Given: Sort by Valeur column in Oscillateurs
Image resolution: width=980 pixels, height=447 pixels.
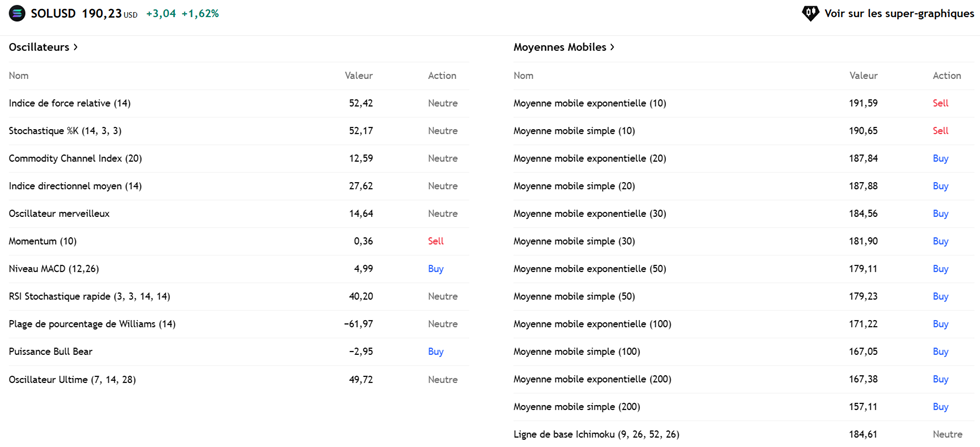Looking at the screenshot, I should tap(358, 76).
